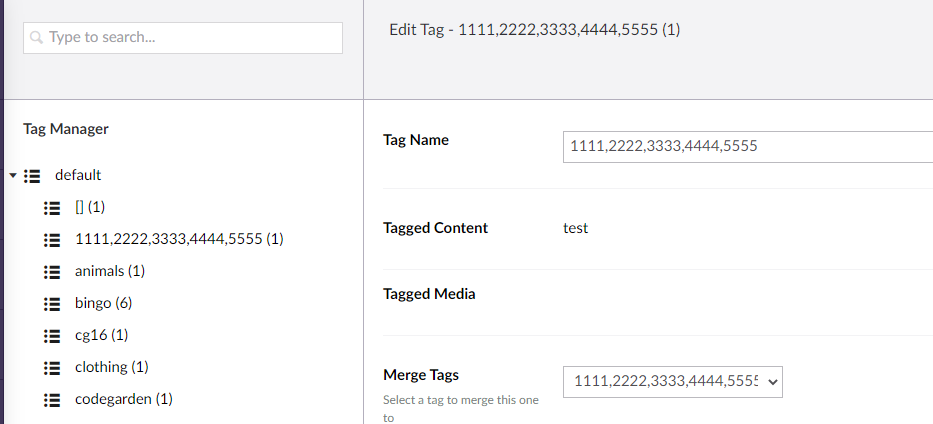Screen dimensions: 933x424
Task: Open the Merge Tags dropdown
Action: (x=672, y=381)
